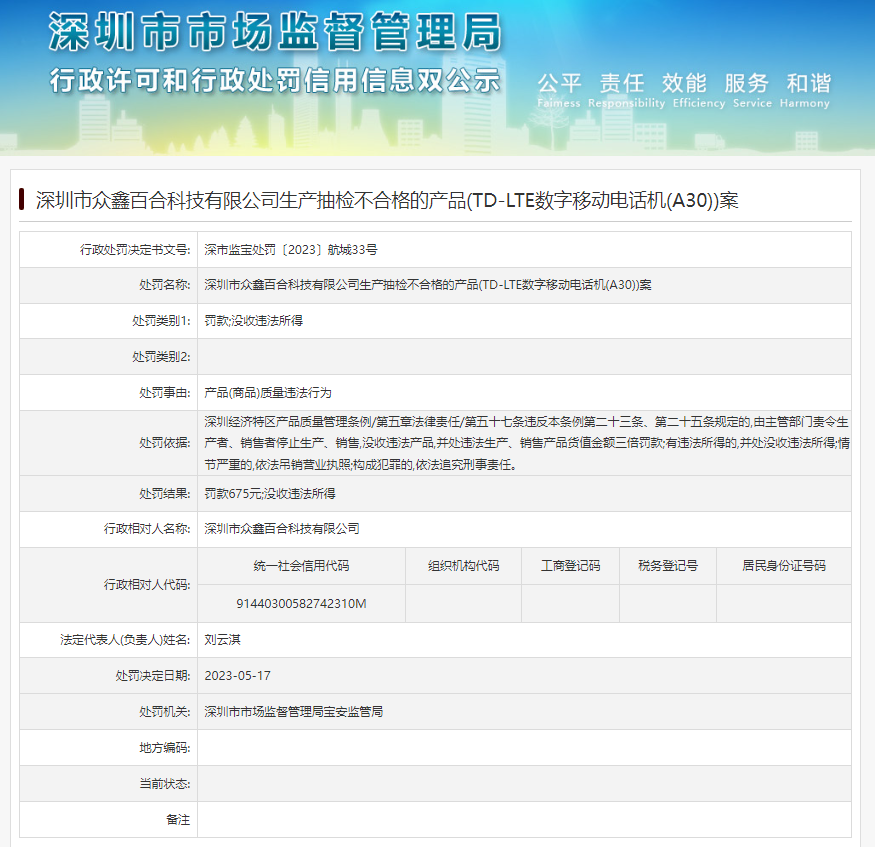Select the penalty document number 深市监宝处罚〔2023〕航城33号
Image resolution: width=875 pixels, height=847 pixels.
(290, 250)
